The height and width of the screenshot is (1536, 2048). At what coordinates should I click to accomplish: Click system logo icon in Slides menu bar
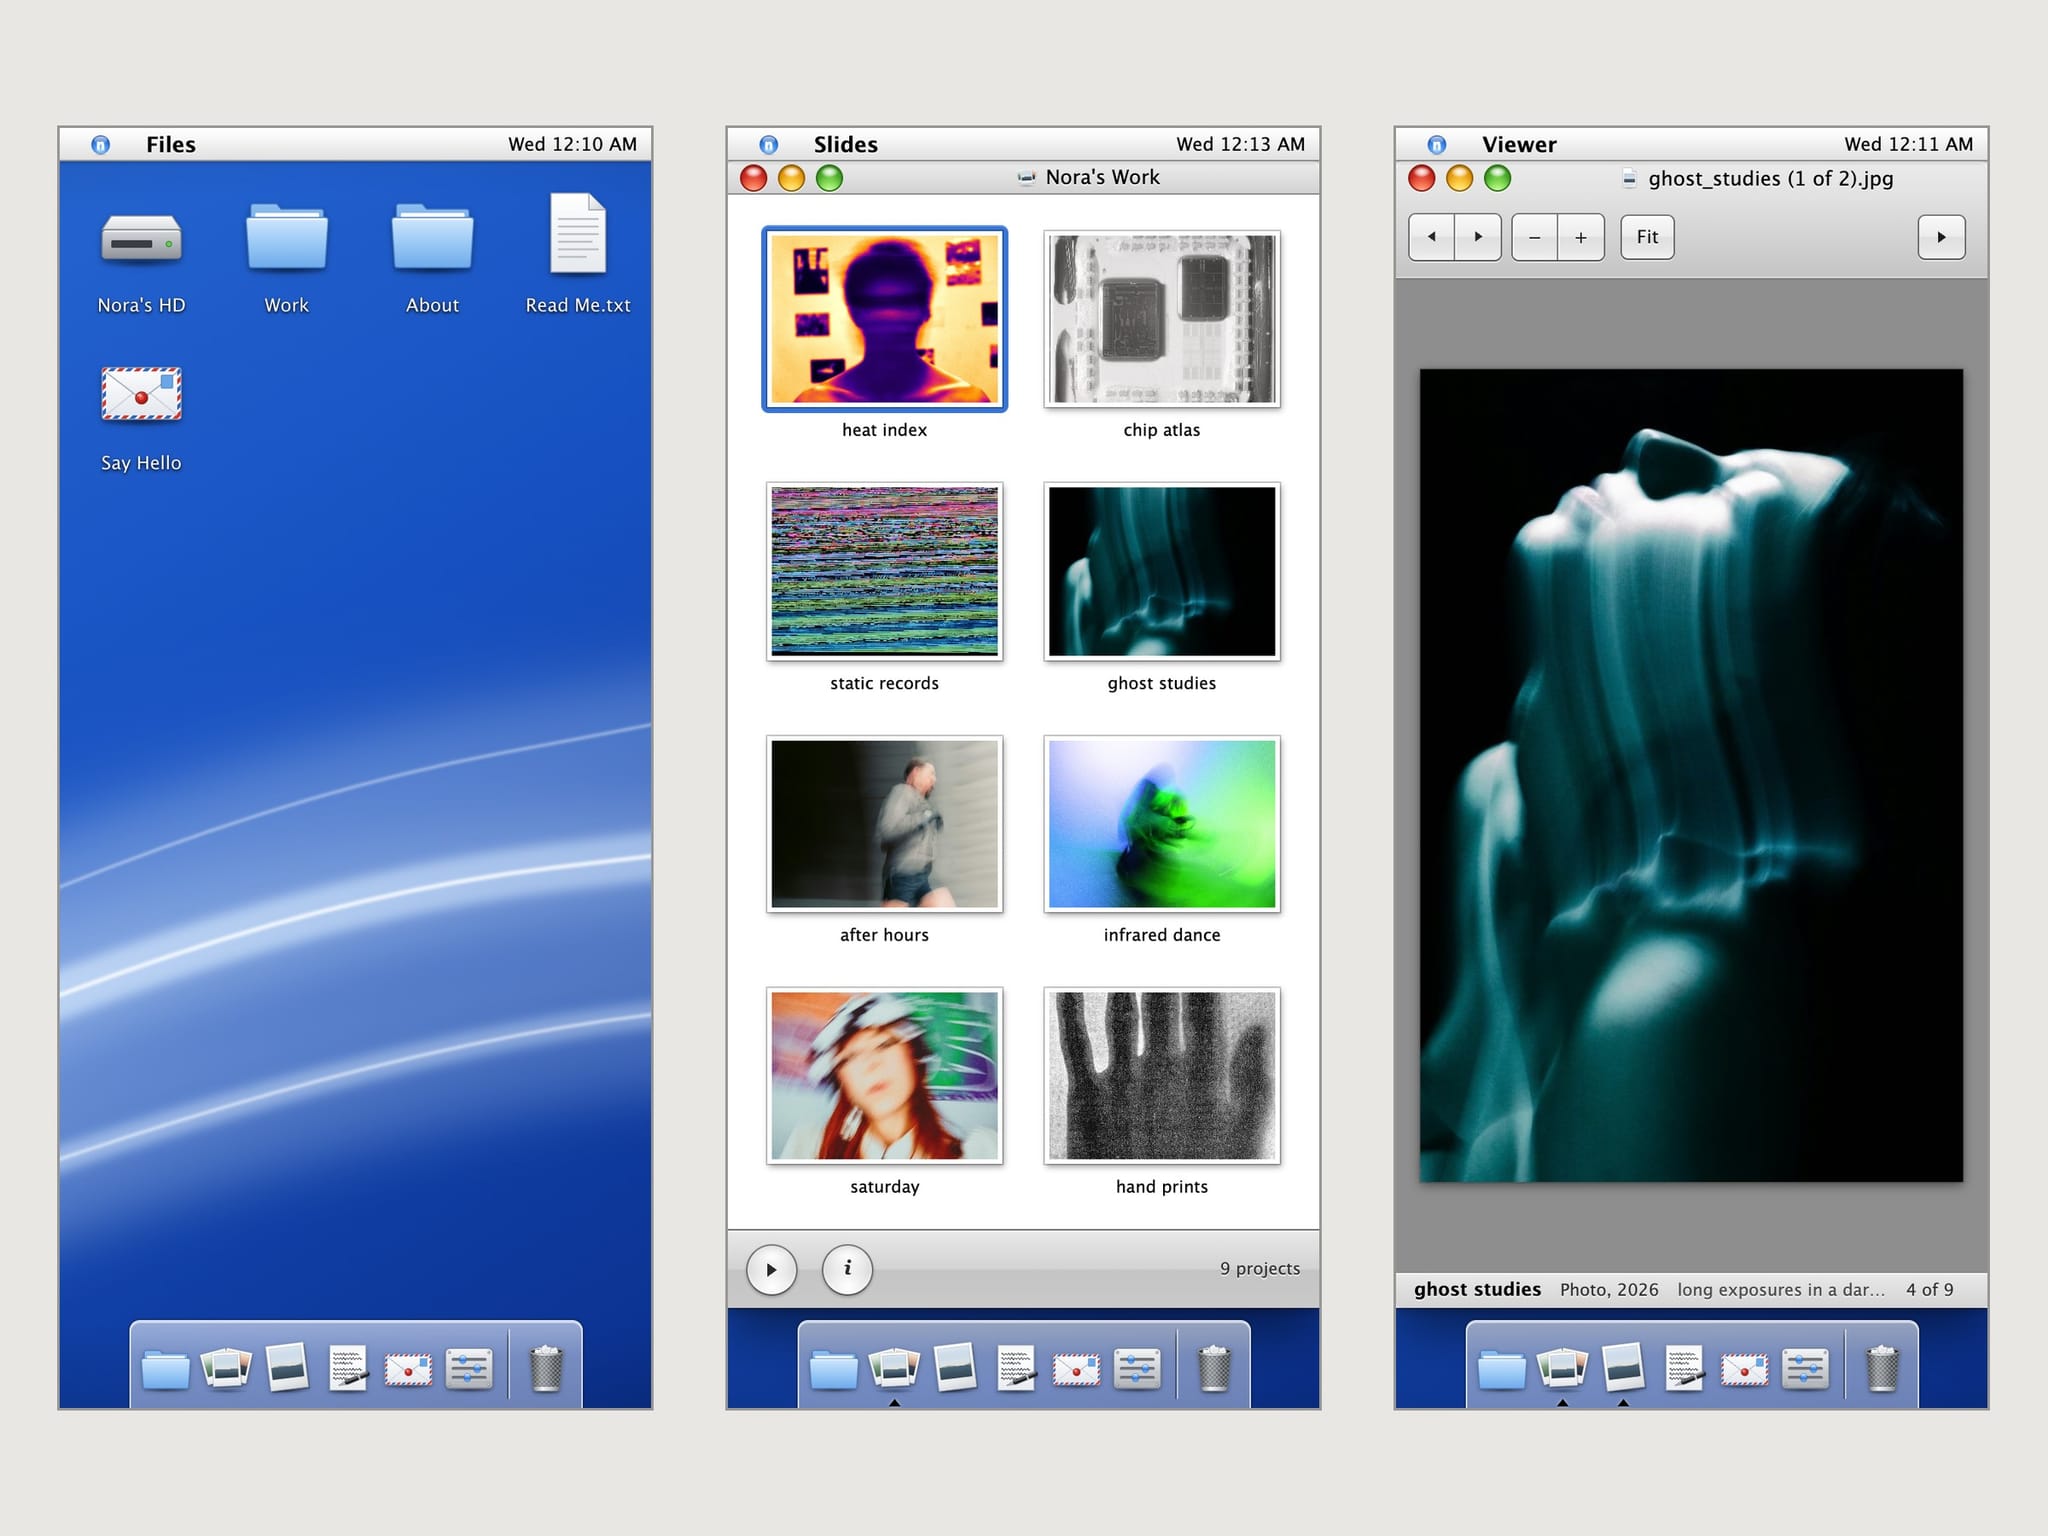(768, 144)
